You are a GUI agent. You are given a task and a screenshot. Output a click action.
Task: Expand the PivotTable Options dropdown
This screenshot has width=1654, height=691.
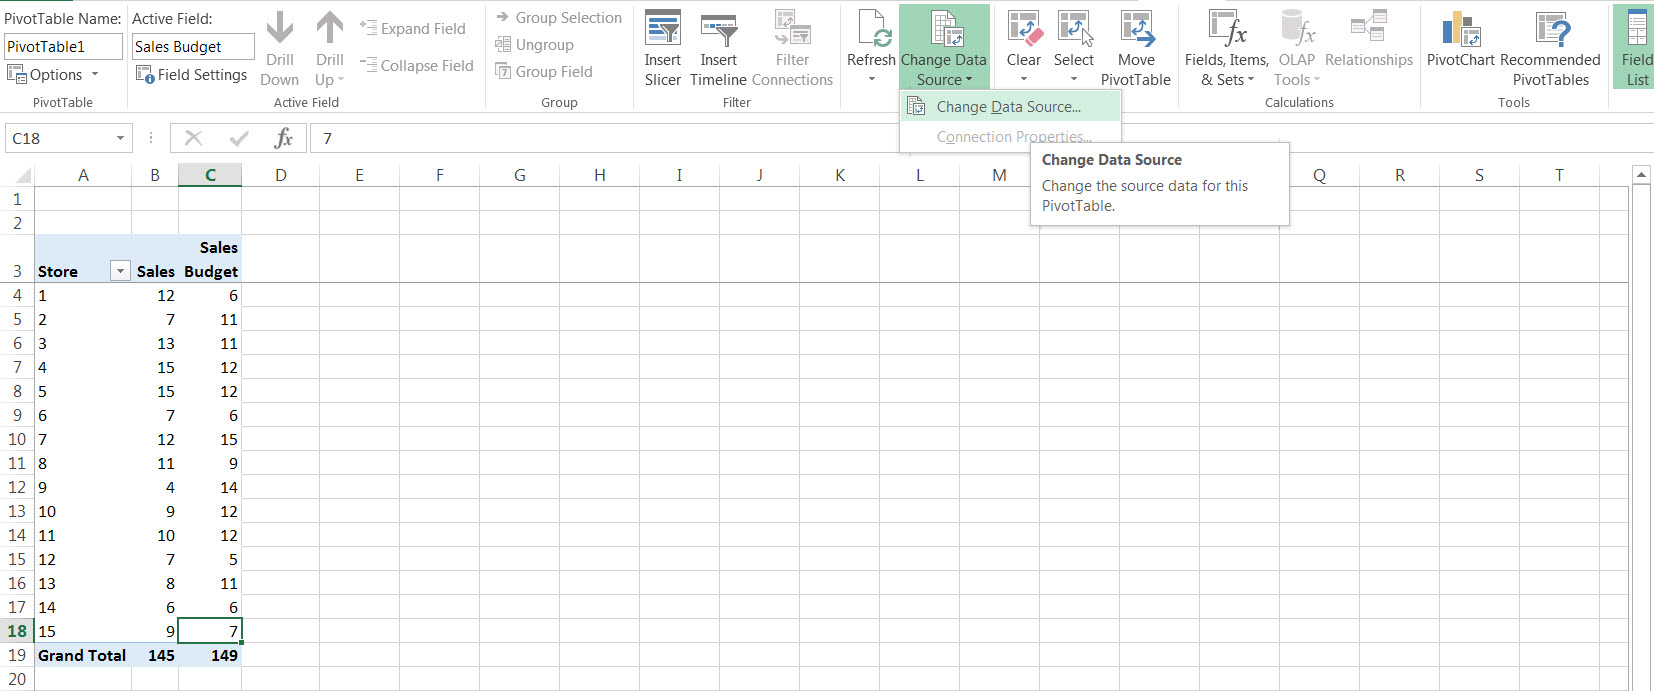(95, 75)
